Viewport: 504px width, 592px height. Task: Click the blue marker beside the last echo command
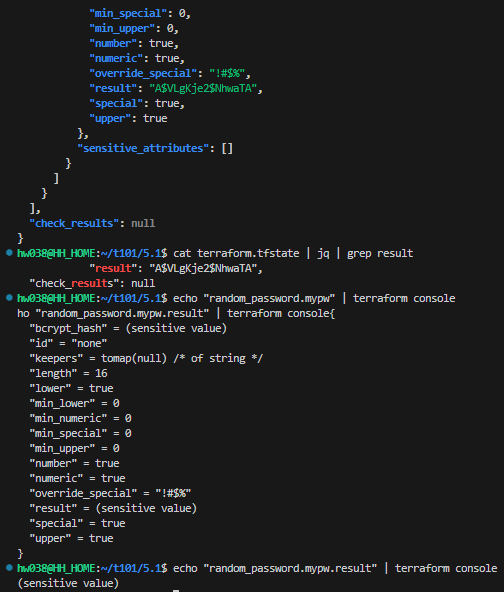(9, 568)
